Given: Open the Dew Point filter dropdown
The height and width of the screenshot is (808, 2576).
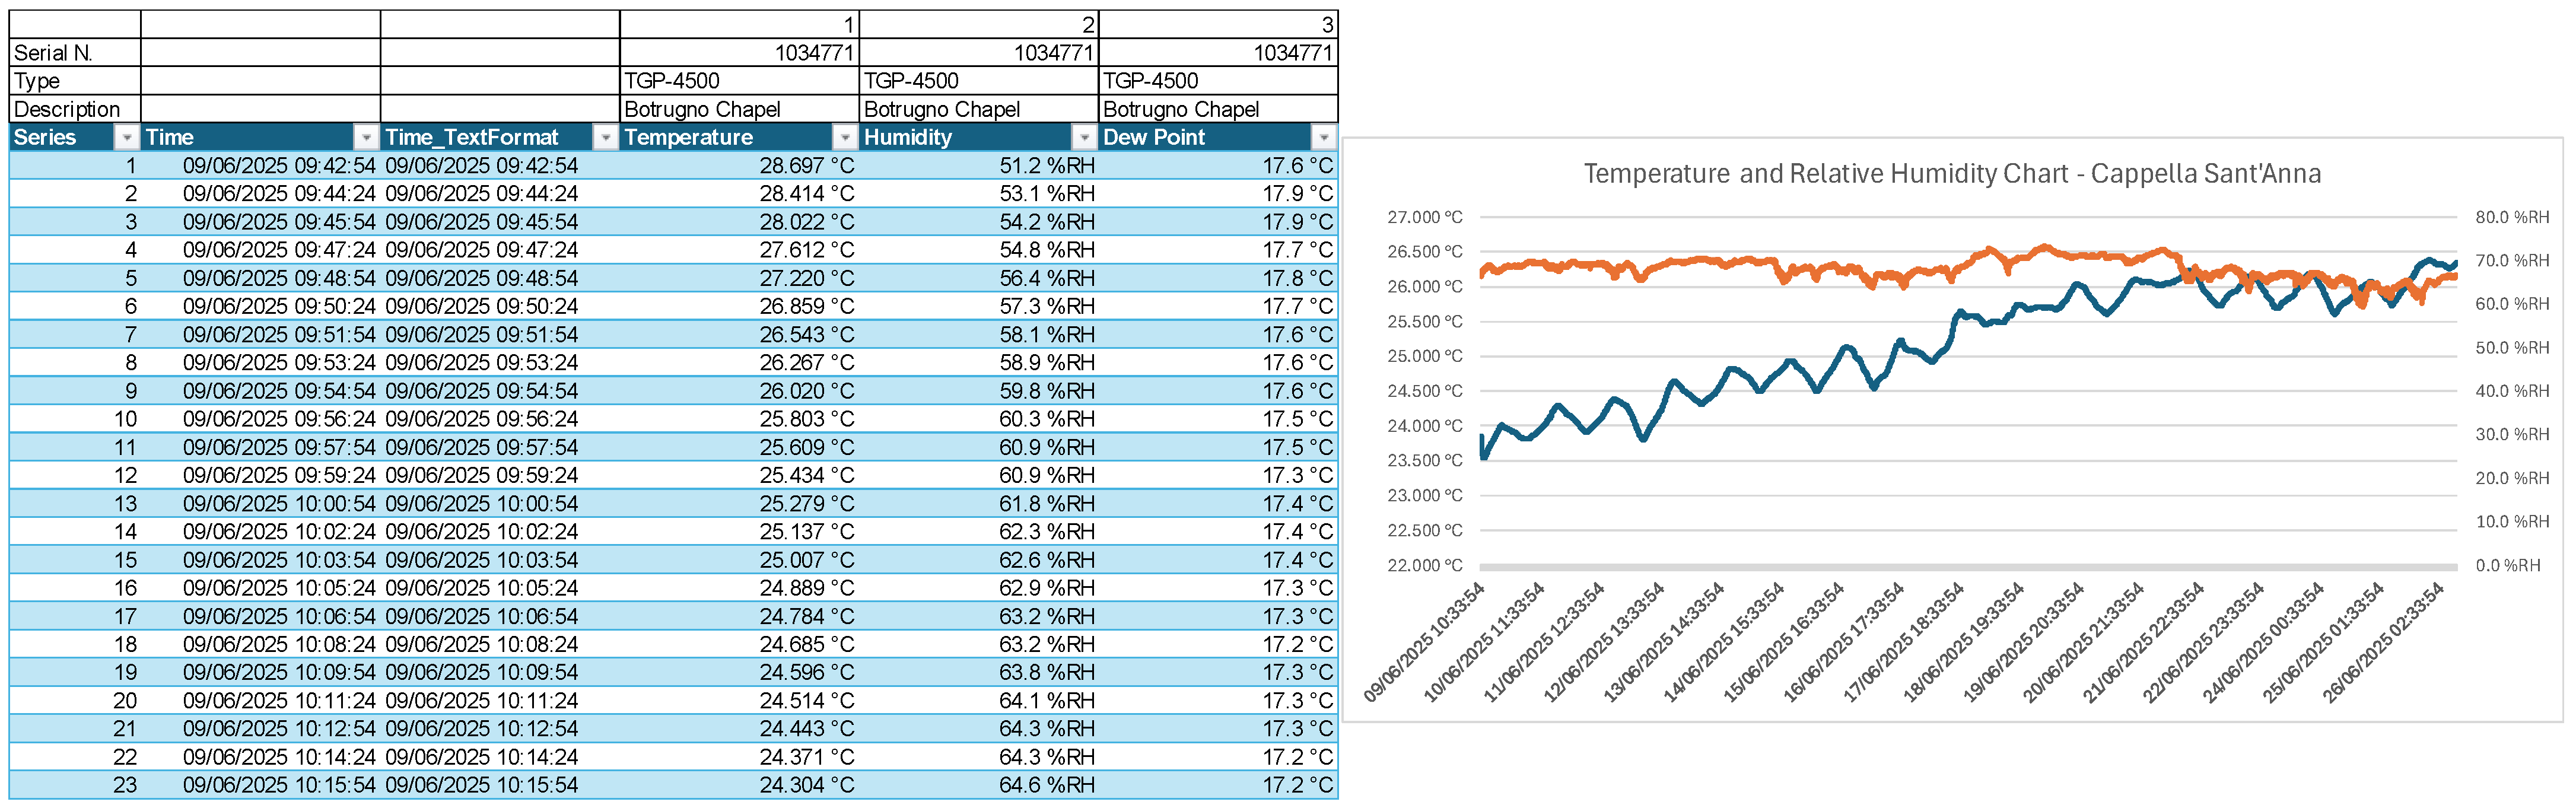Looking at the screenshot, I should coord(1324,137).
